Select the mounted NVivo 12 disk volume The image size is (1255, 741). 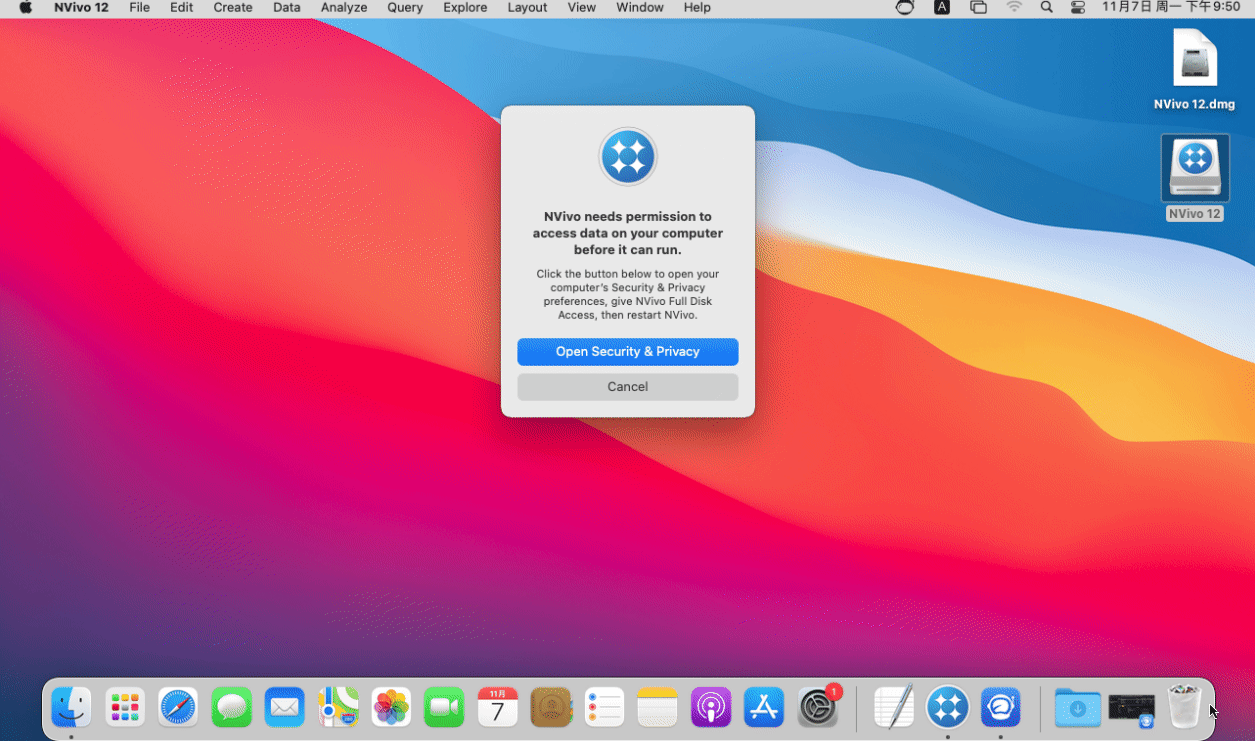click(1195, 178)
